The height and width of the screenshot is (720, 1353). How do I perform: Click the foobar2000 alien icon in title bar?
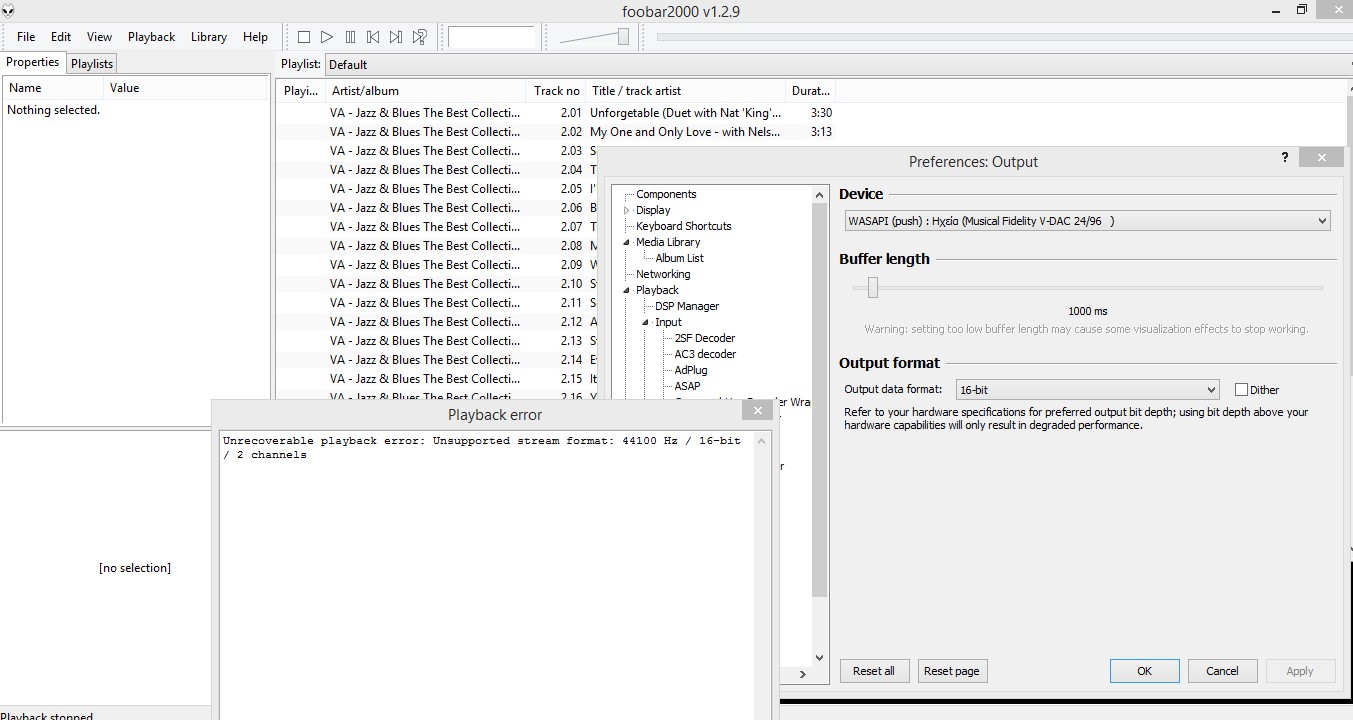9,11
